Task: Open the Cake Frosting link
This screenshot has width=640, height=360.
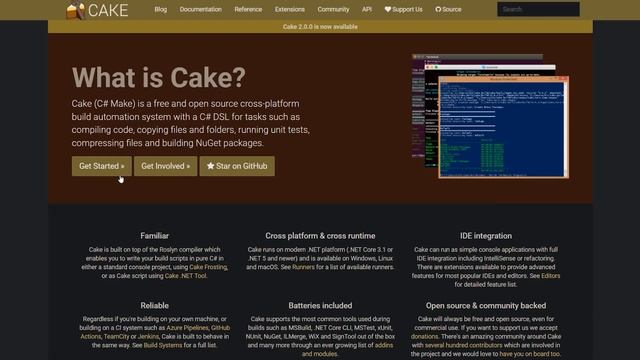Action: pyautogui.click(x=208, y=267)
